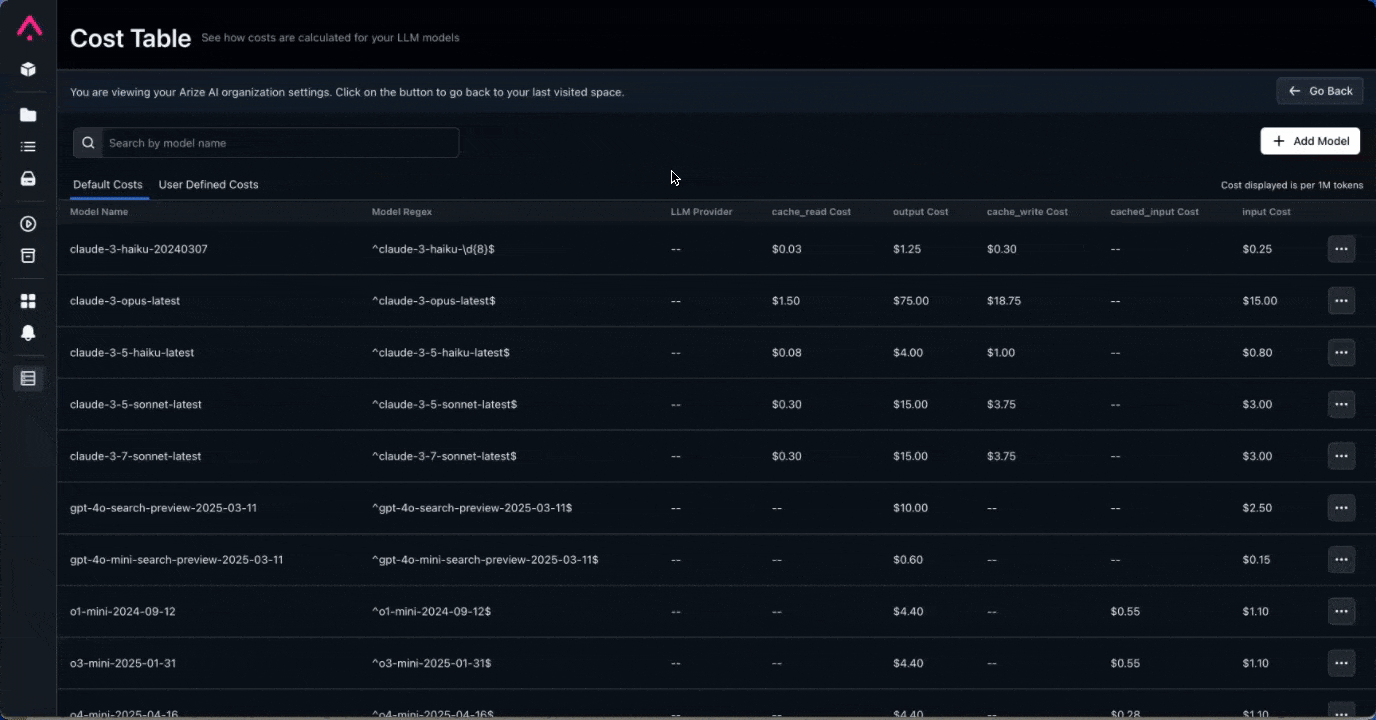Viewport: 1376px width, 720px height.
Task: Click regex ^o1-mini-2024-09-12$
Action: [431, 611]
